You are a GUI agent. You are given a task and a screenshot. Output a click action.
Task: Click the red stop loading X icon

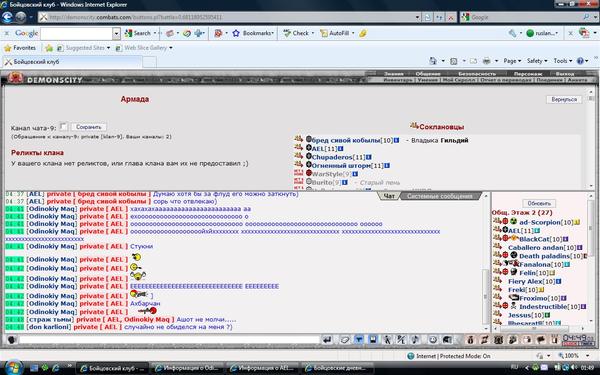tap(451, 17)
